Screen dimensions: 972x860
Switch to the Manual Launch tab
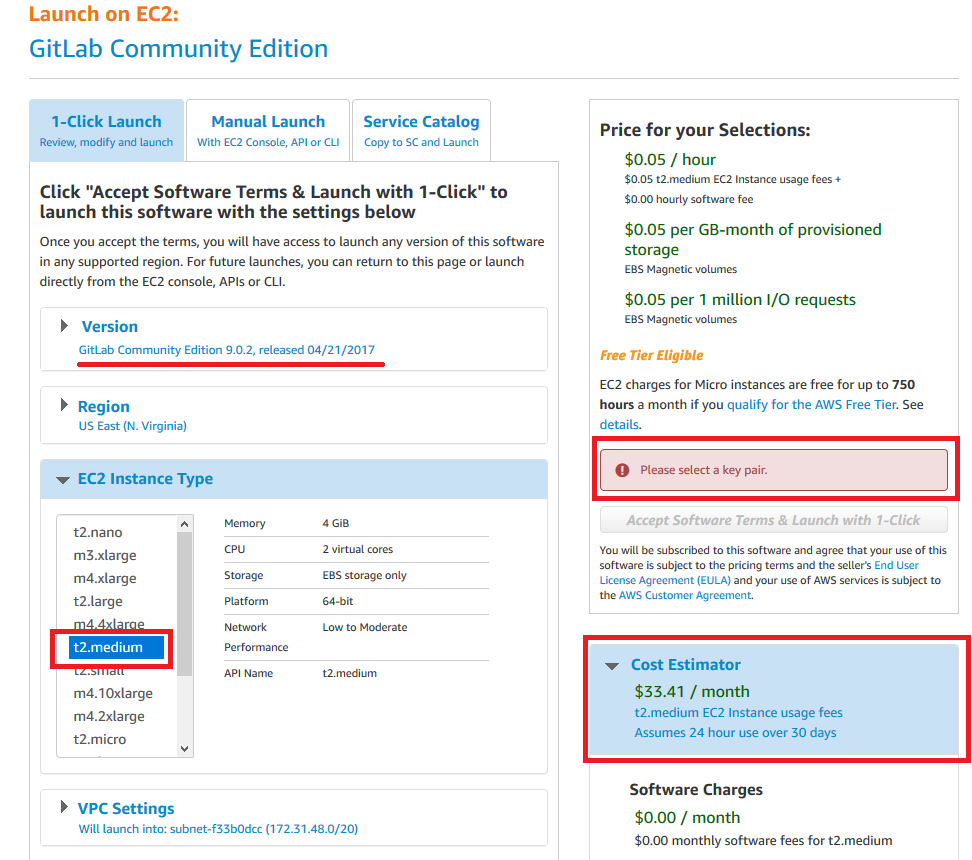point(268,130)
